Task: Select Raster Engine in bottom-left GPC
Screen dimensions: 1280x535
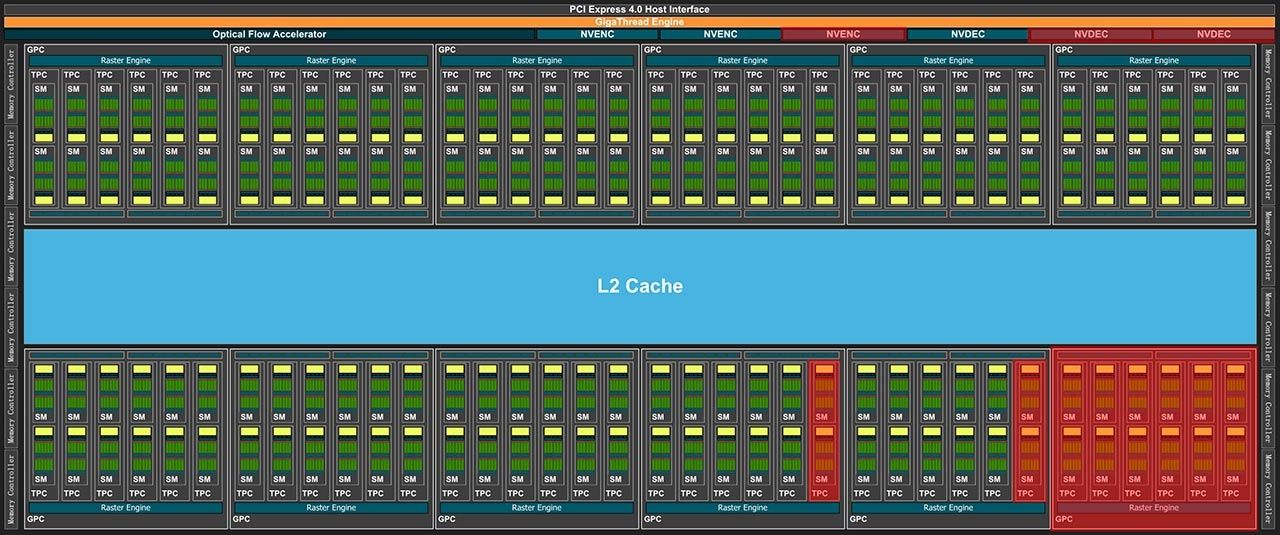Action: pos(126,507)
